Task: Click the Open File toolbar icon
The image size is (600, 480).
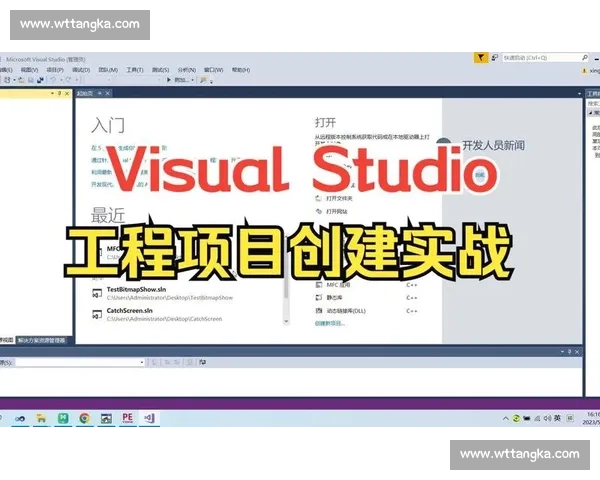Action: point(21,80)
